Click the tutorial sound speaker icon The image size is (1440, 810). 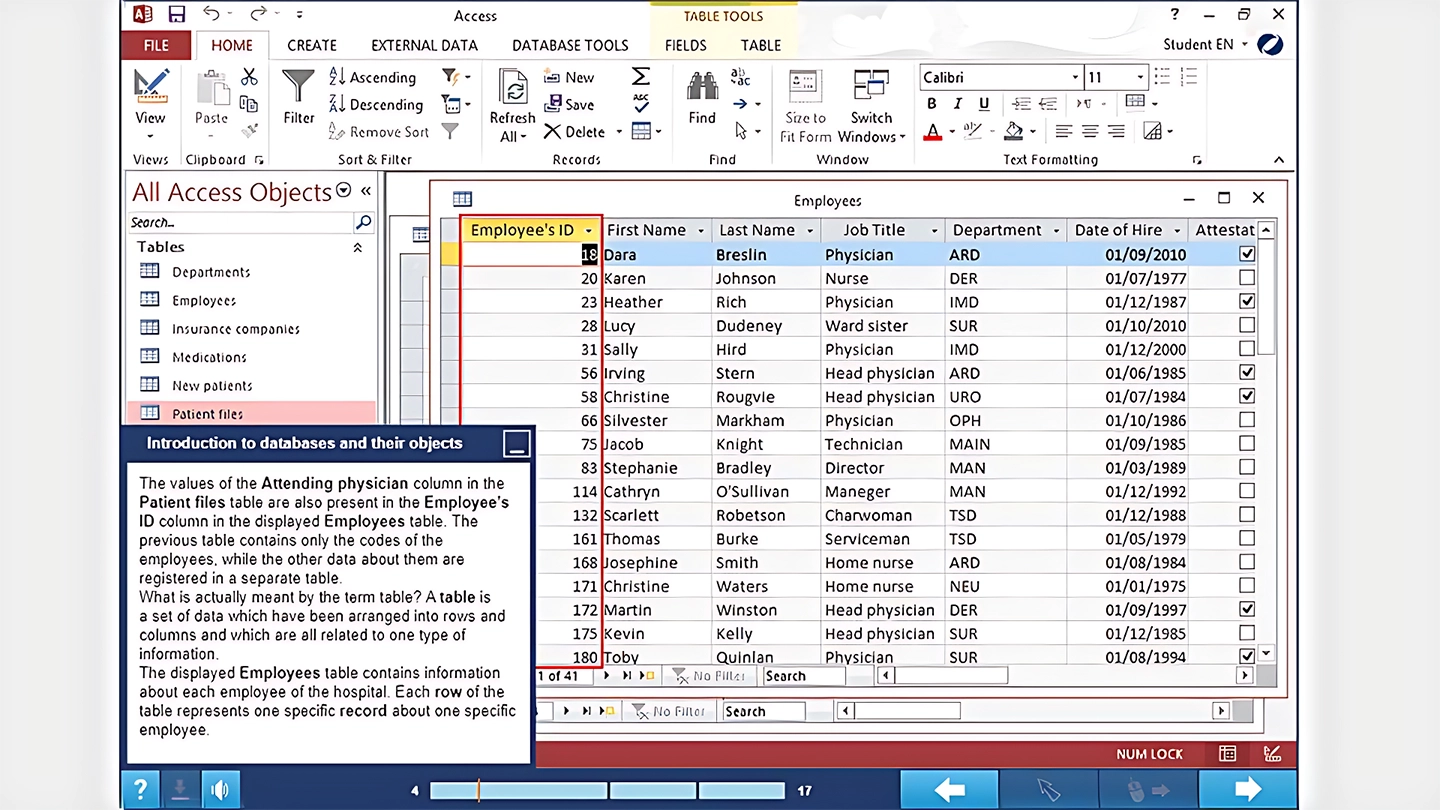click(220, 790)
